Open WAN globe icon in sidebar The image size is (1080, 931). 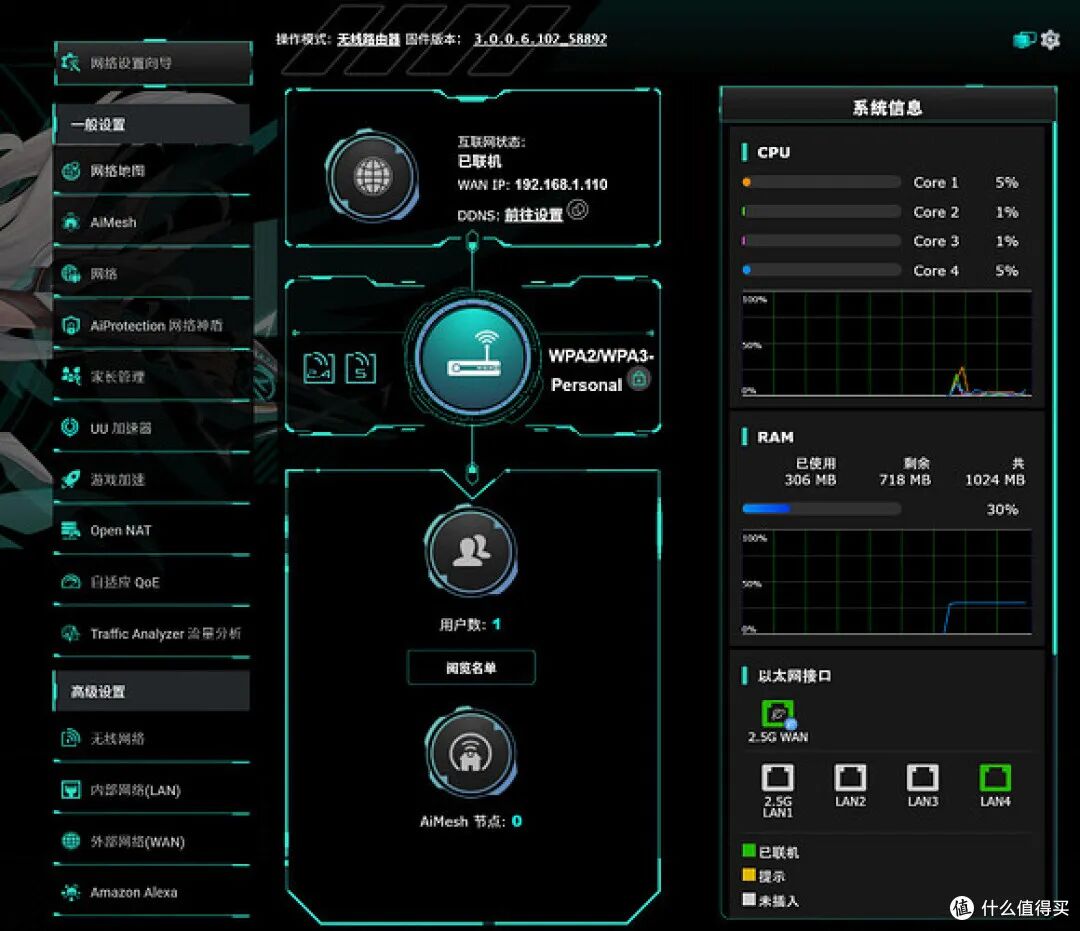pyautogui.click(x=71, y=841)
